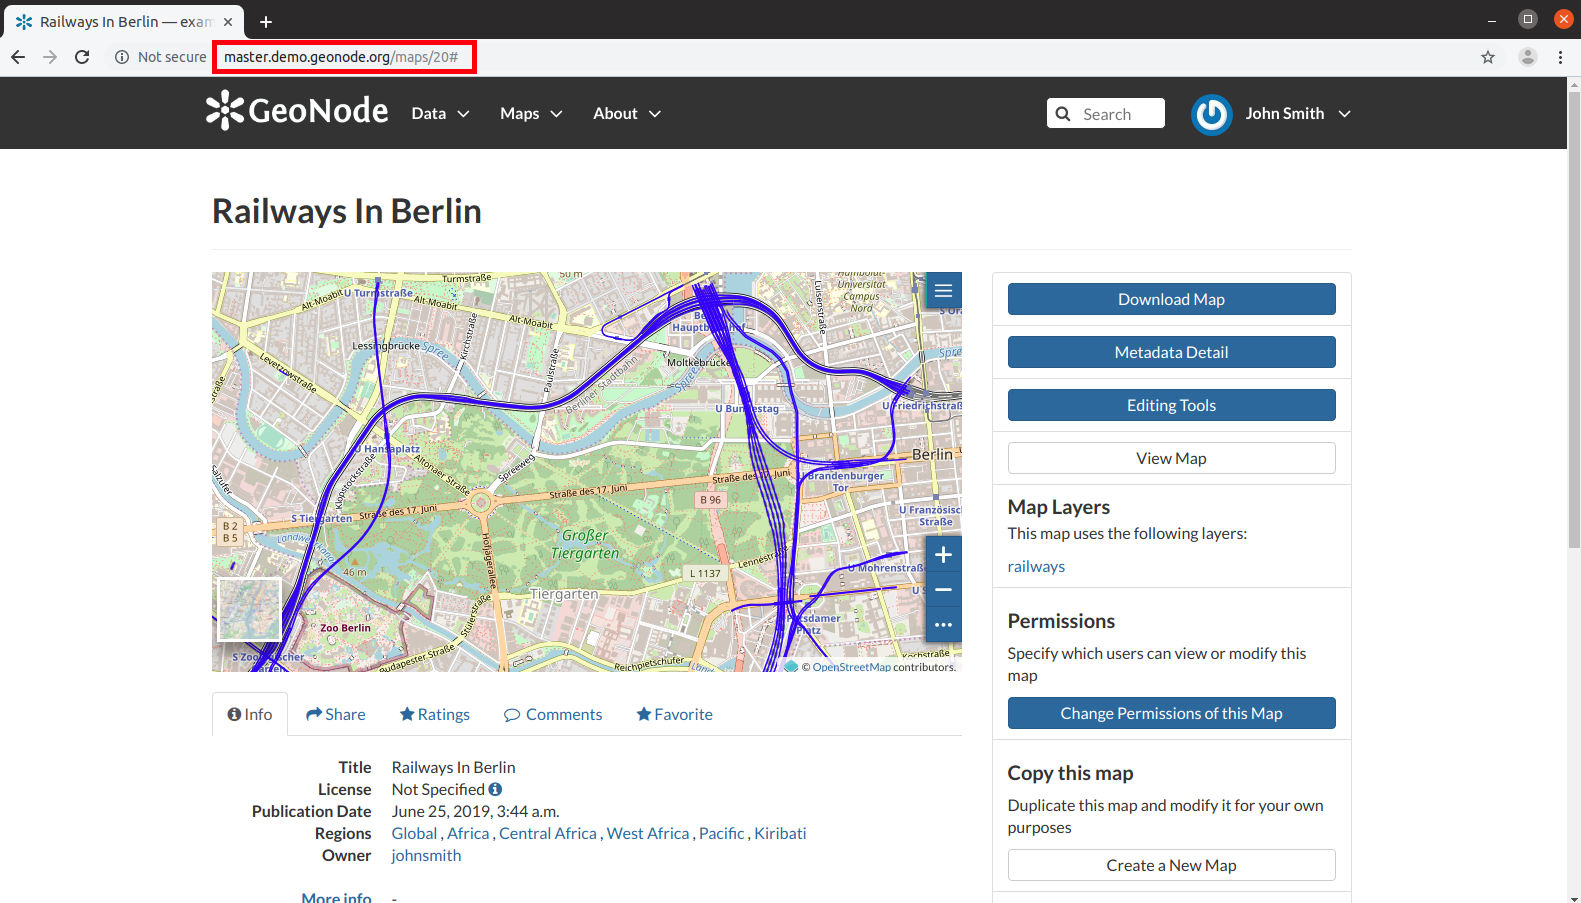View the Not secure site info
The width and height of the screenshot is (1581, 903).
coord(160,57)
